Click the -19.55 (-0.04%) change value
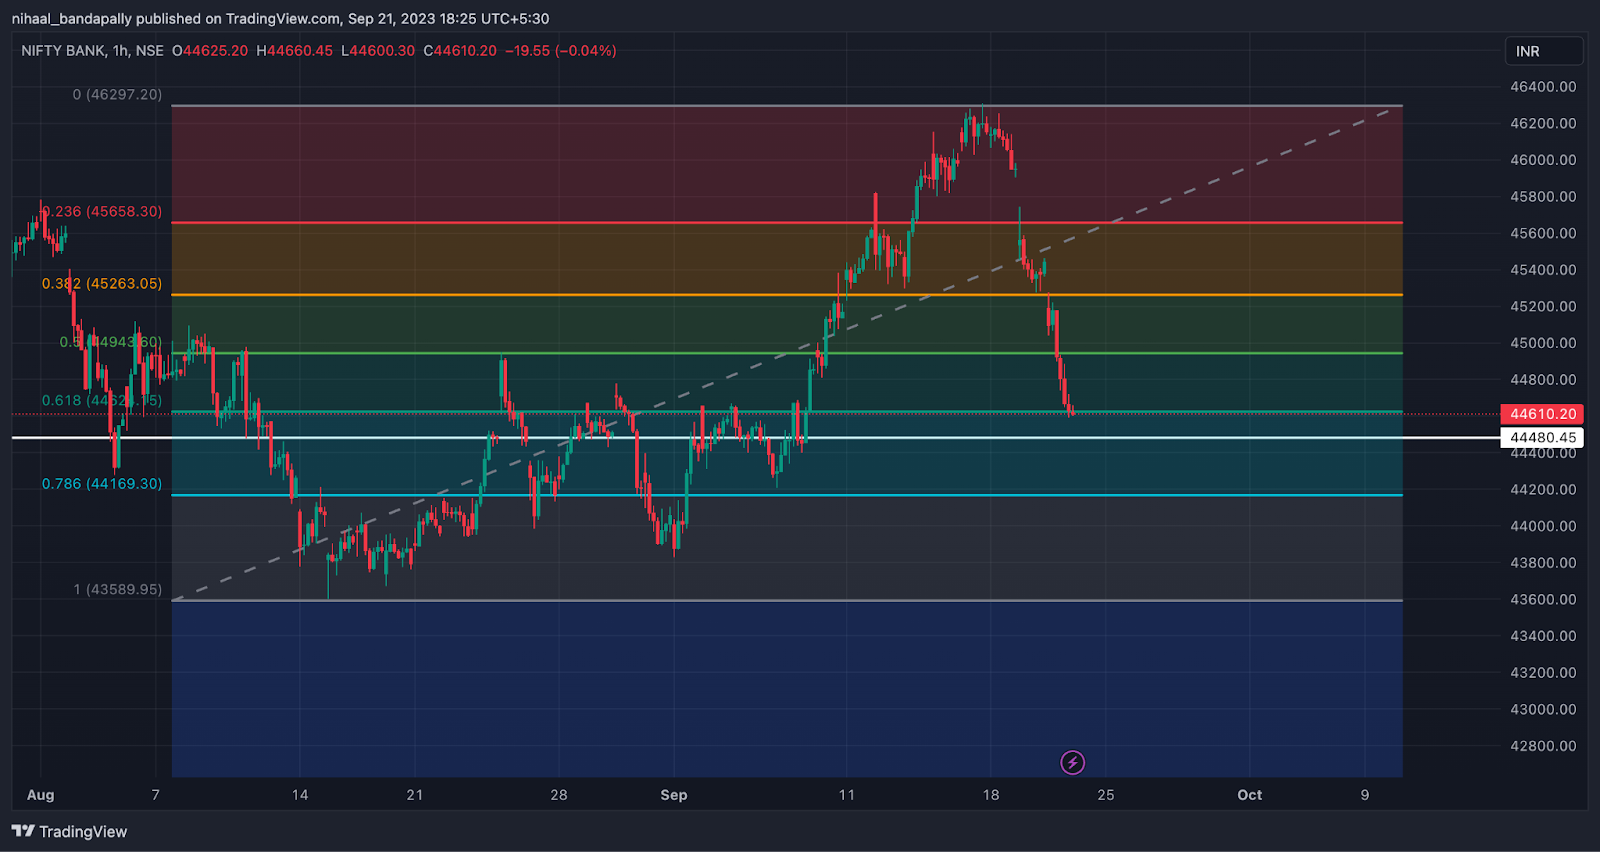This screenshot has height=852, width=1600. coord(560,51)
